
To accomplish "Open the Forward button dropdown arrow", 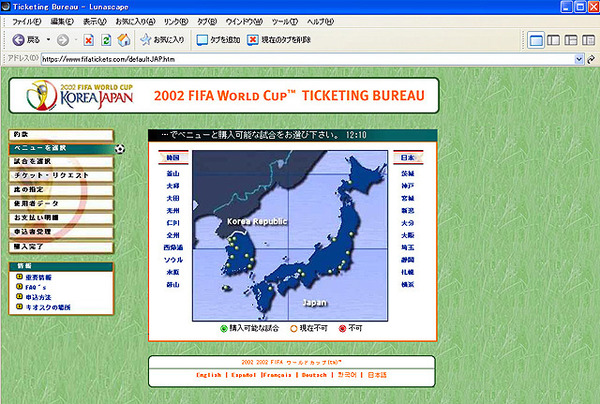I will (x=76, y=39).
